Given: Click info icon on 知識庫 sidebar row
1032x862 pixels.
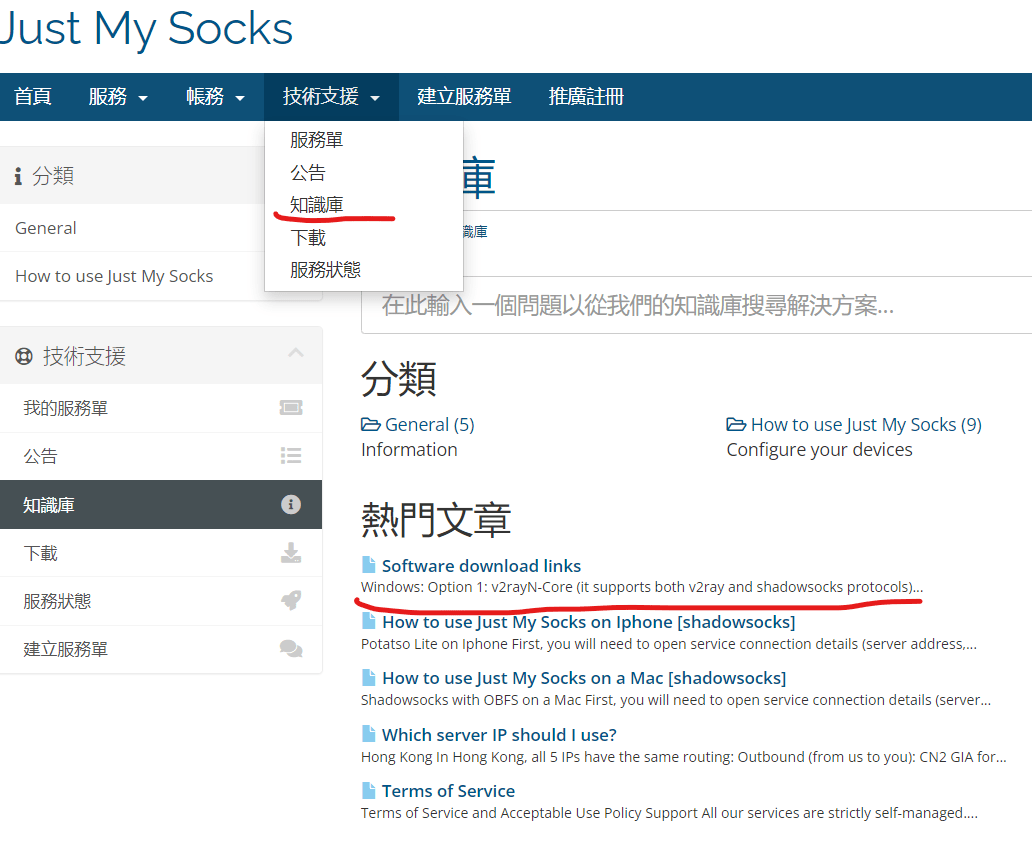Looking at the screenshot, I should pos(290,505).
